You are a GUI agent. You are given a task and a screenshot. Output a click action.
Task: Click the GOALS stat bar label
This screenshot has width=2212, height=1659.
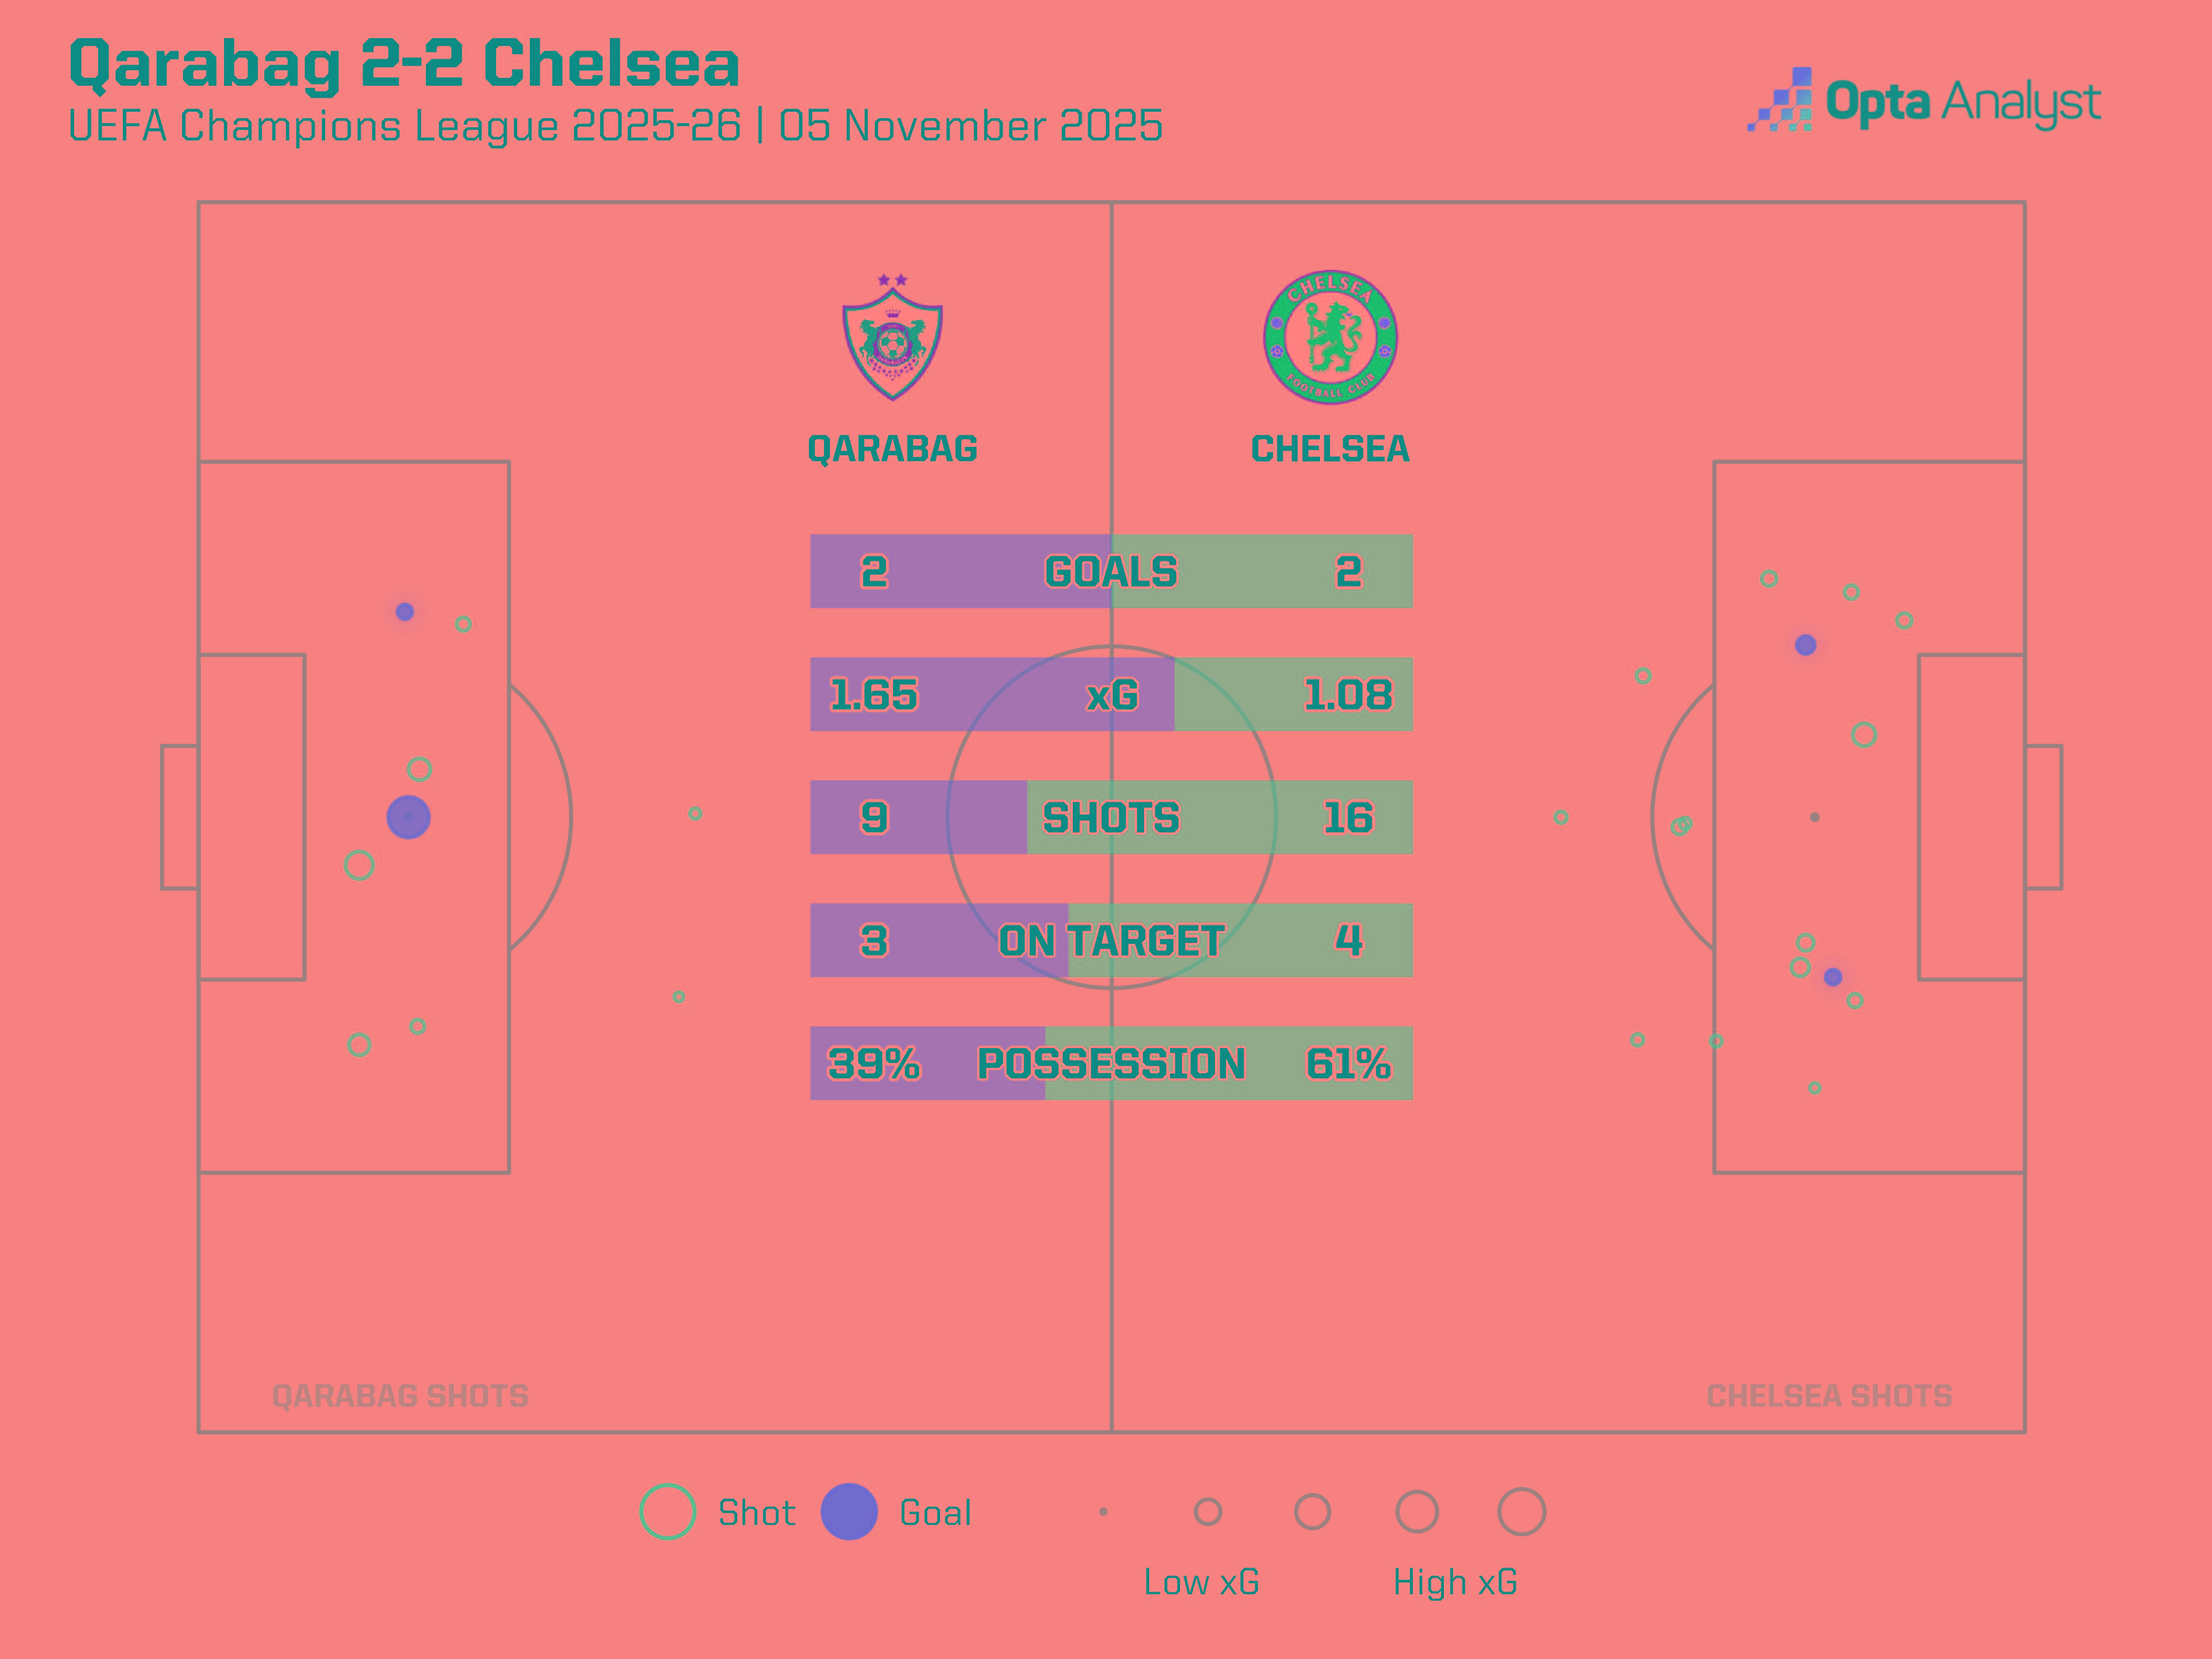click(1111, 572)
